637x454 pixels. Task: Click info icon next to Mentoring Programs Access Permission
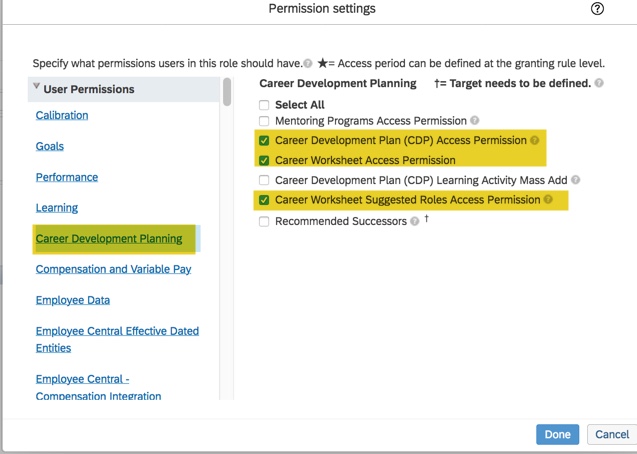pyautogui.click(x=475, y=121)
